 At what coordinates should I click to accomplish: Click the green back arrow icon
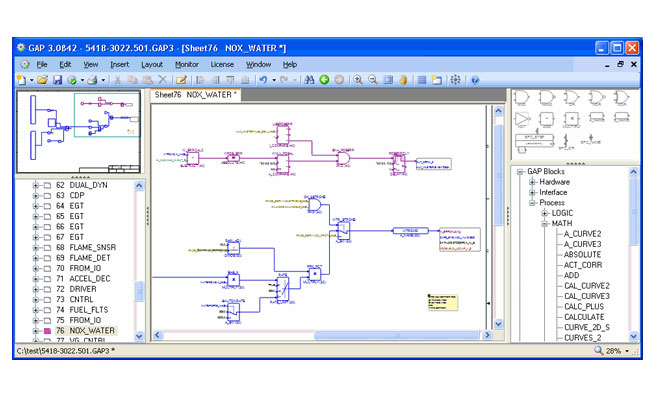[324, 80]
